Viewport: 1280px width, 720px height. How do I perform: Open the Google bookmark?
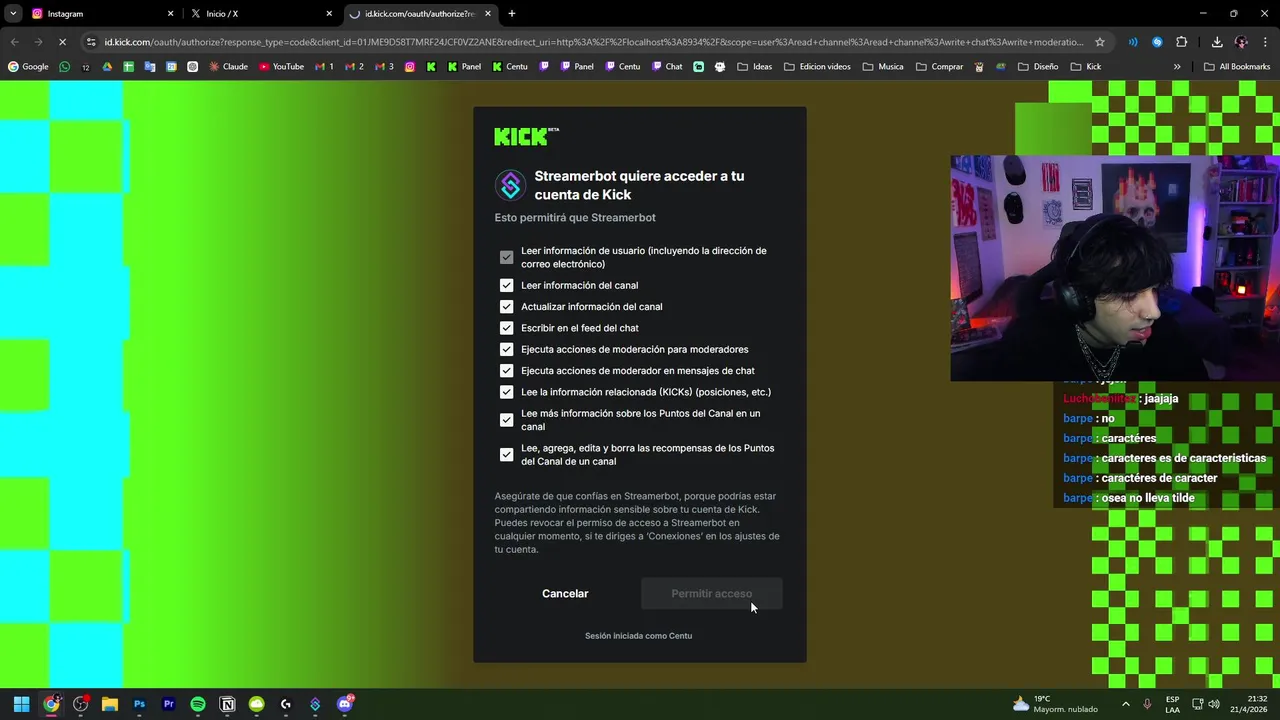[28, 67]
